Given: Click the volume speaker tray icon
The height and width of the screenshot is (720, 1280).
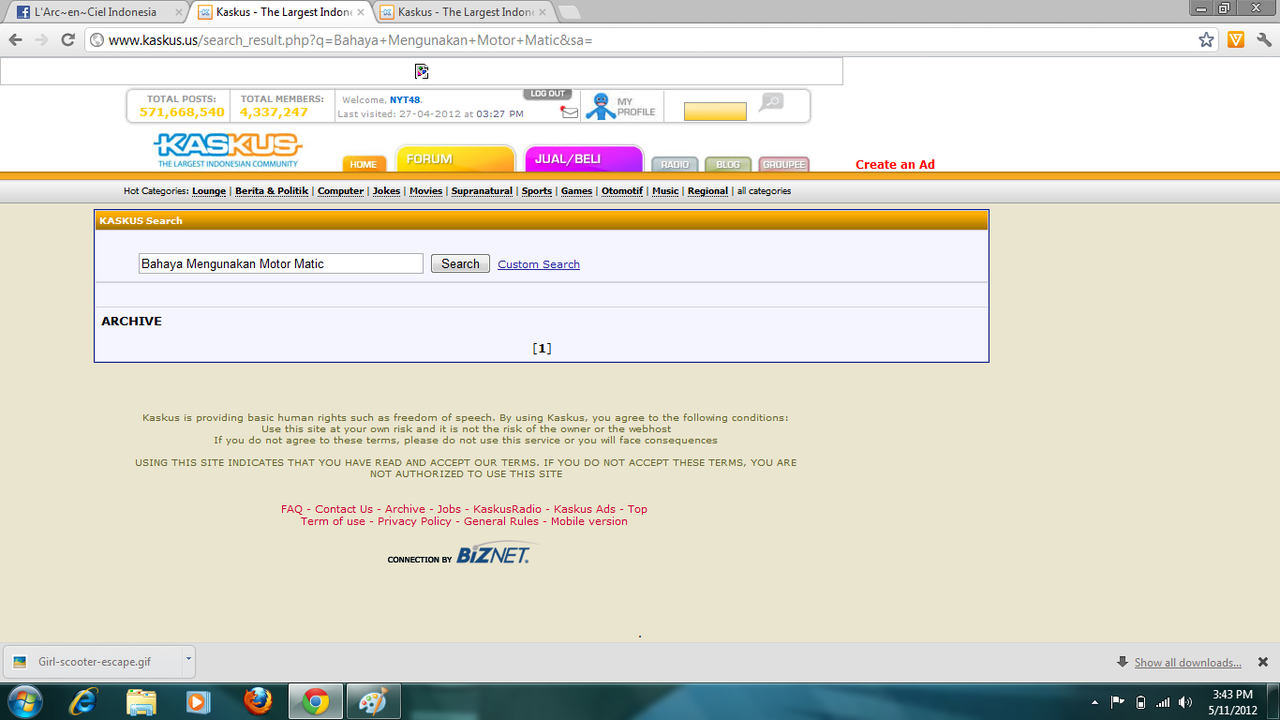Looking at the screenshot, I should pos(1185,702).
